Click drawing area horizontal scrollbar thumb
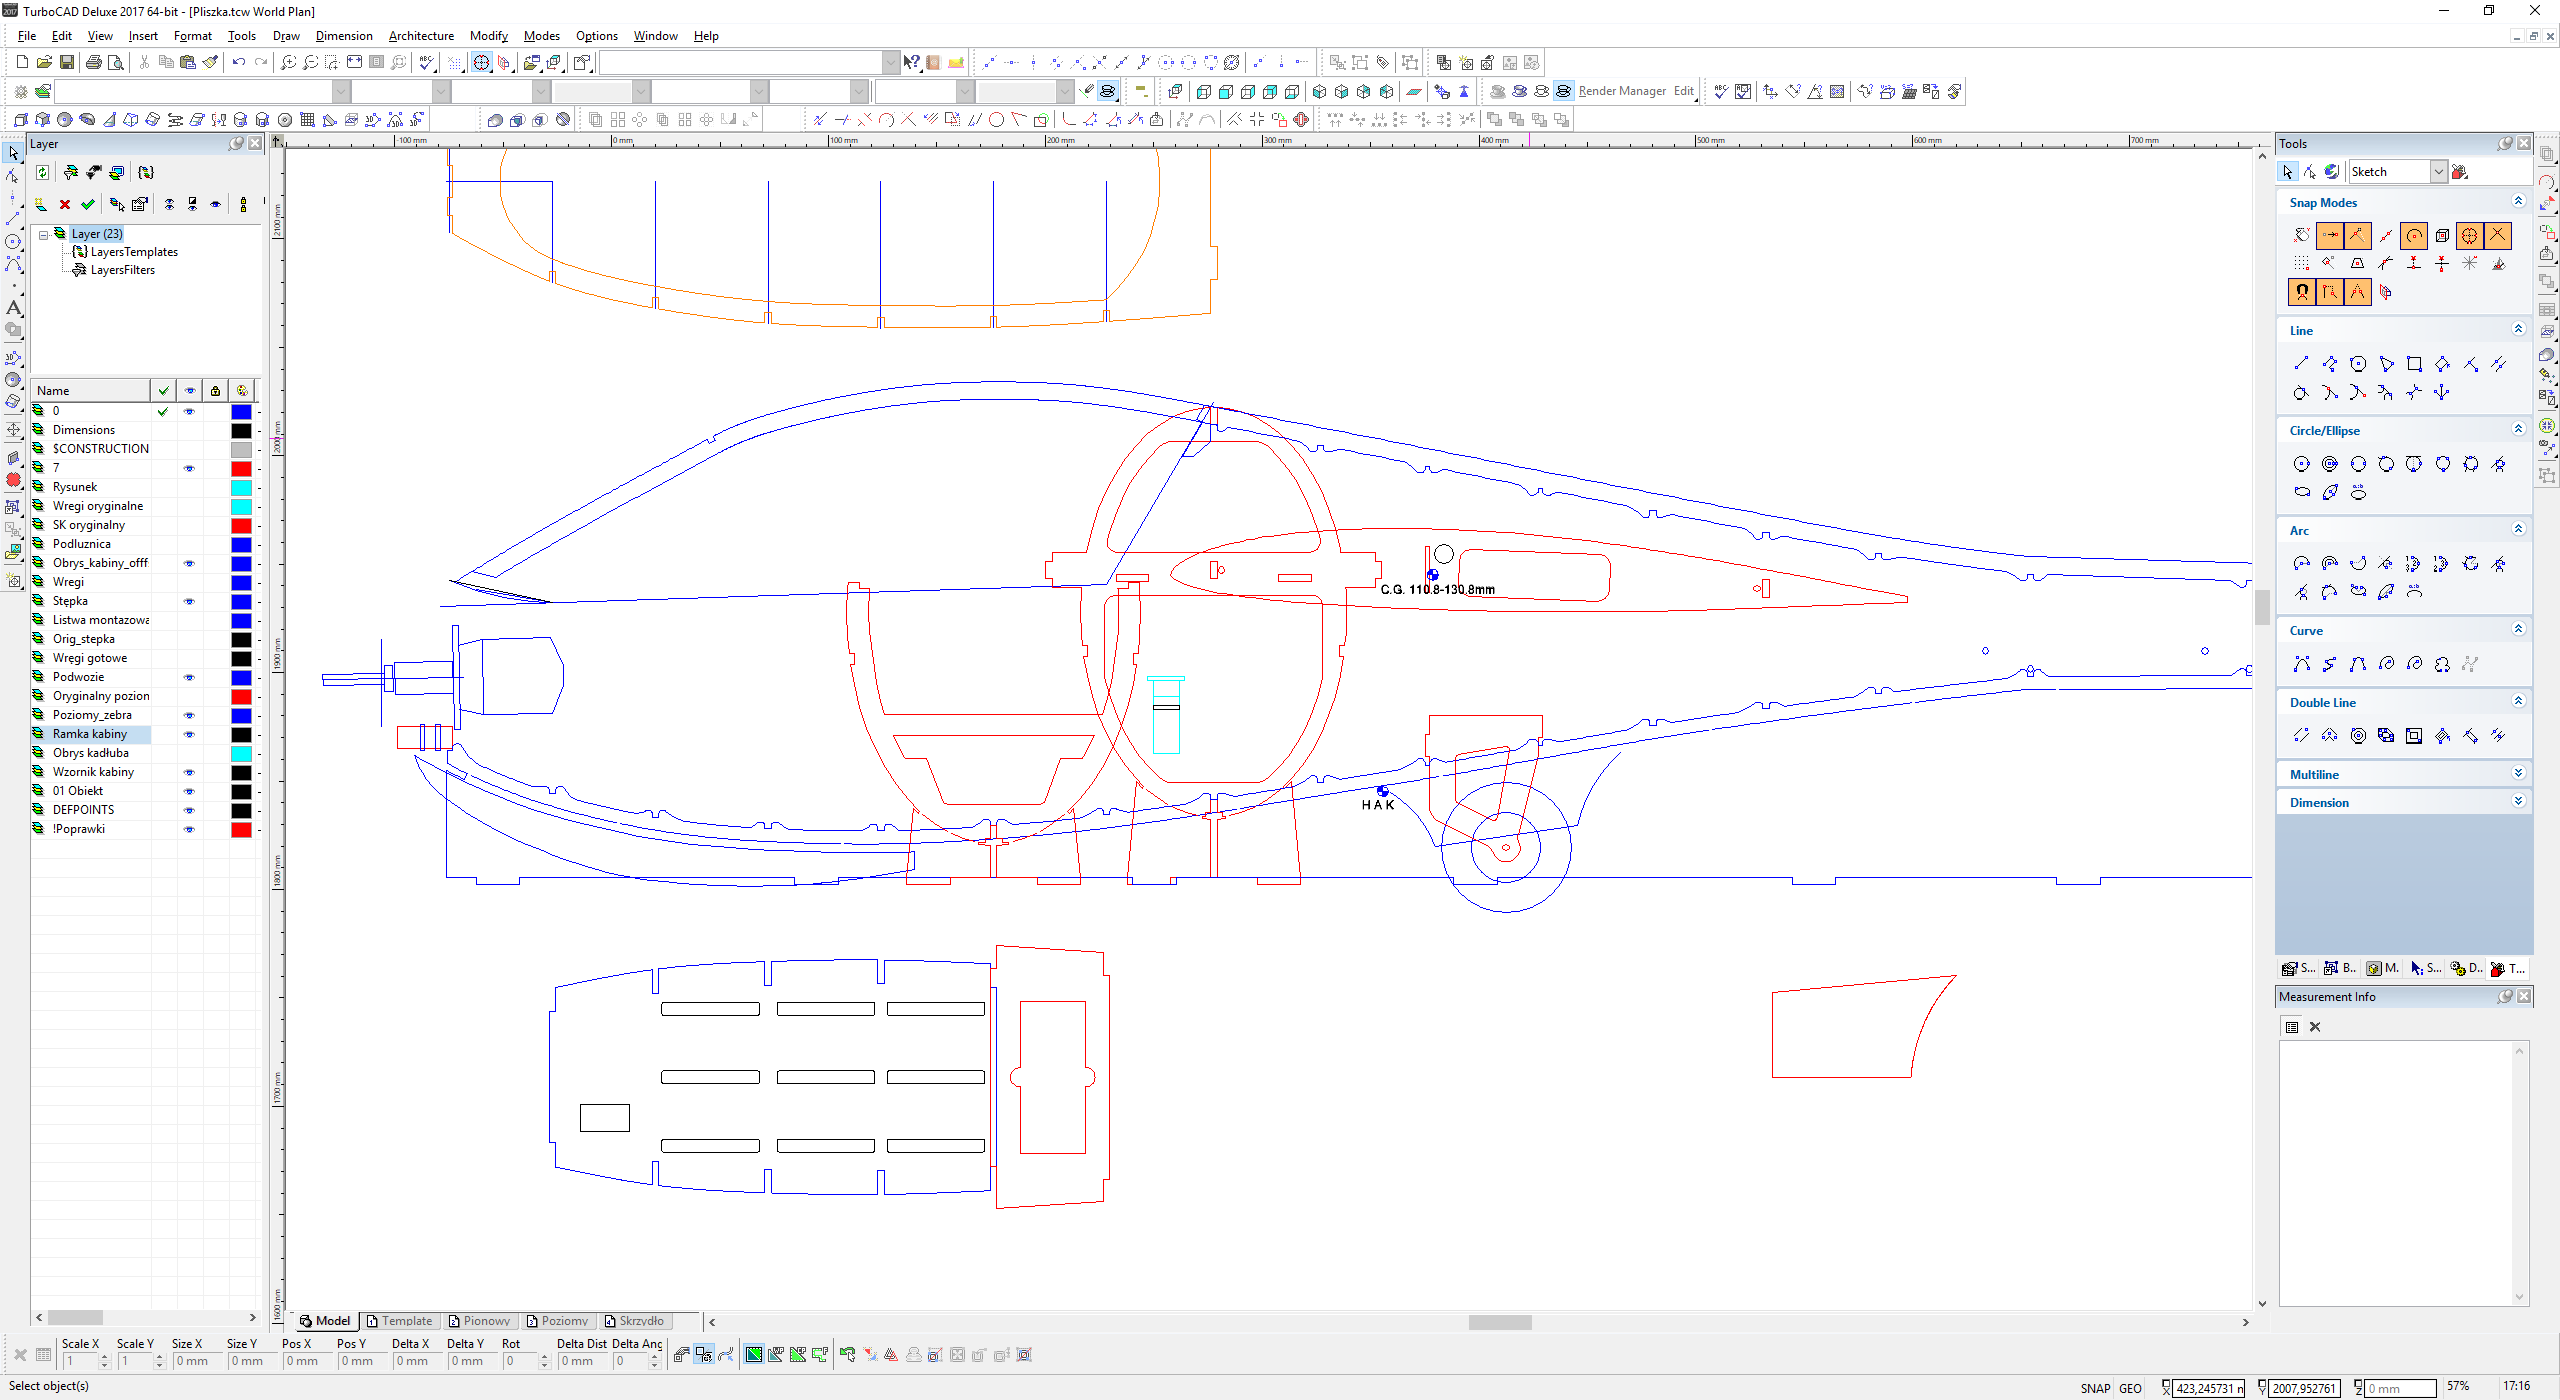The height and width of the screenshot is (1400, 2560). 1500,1322
